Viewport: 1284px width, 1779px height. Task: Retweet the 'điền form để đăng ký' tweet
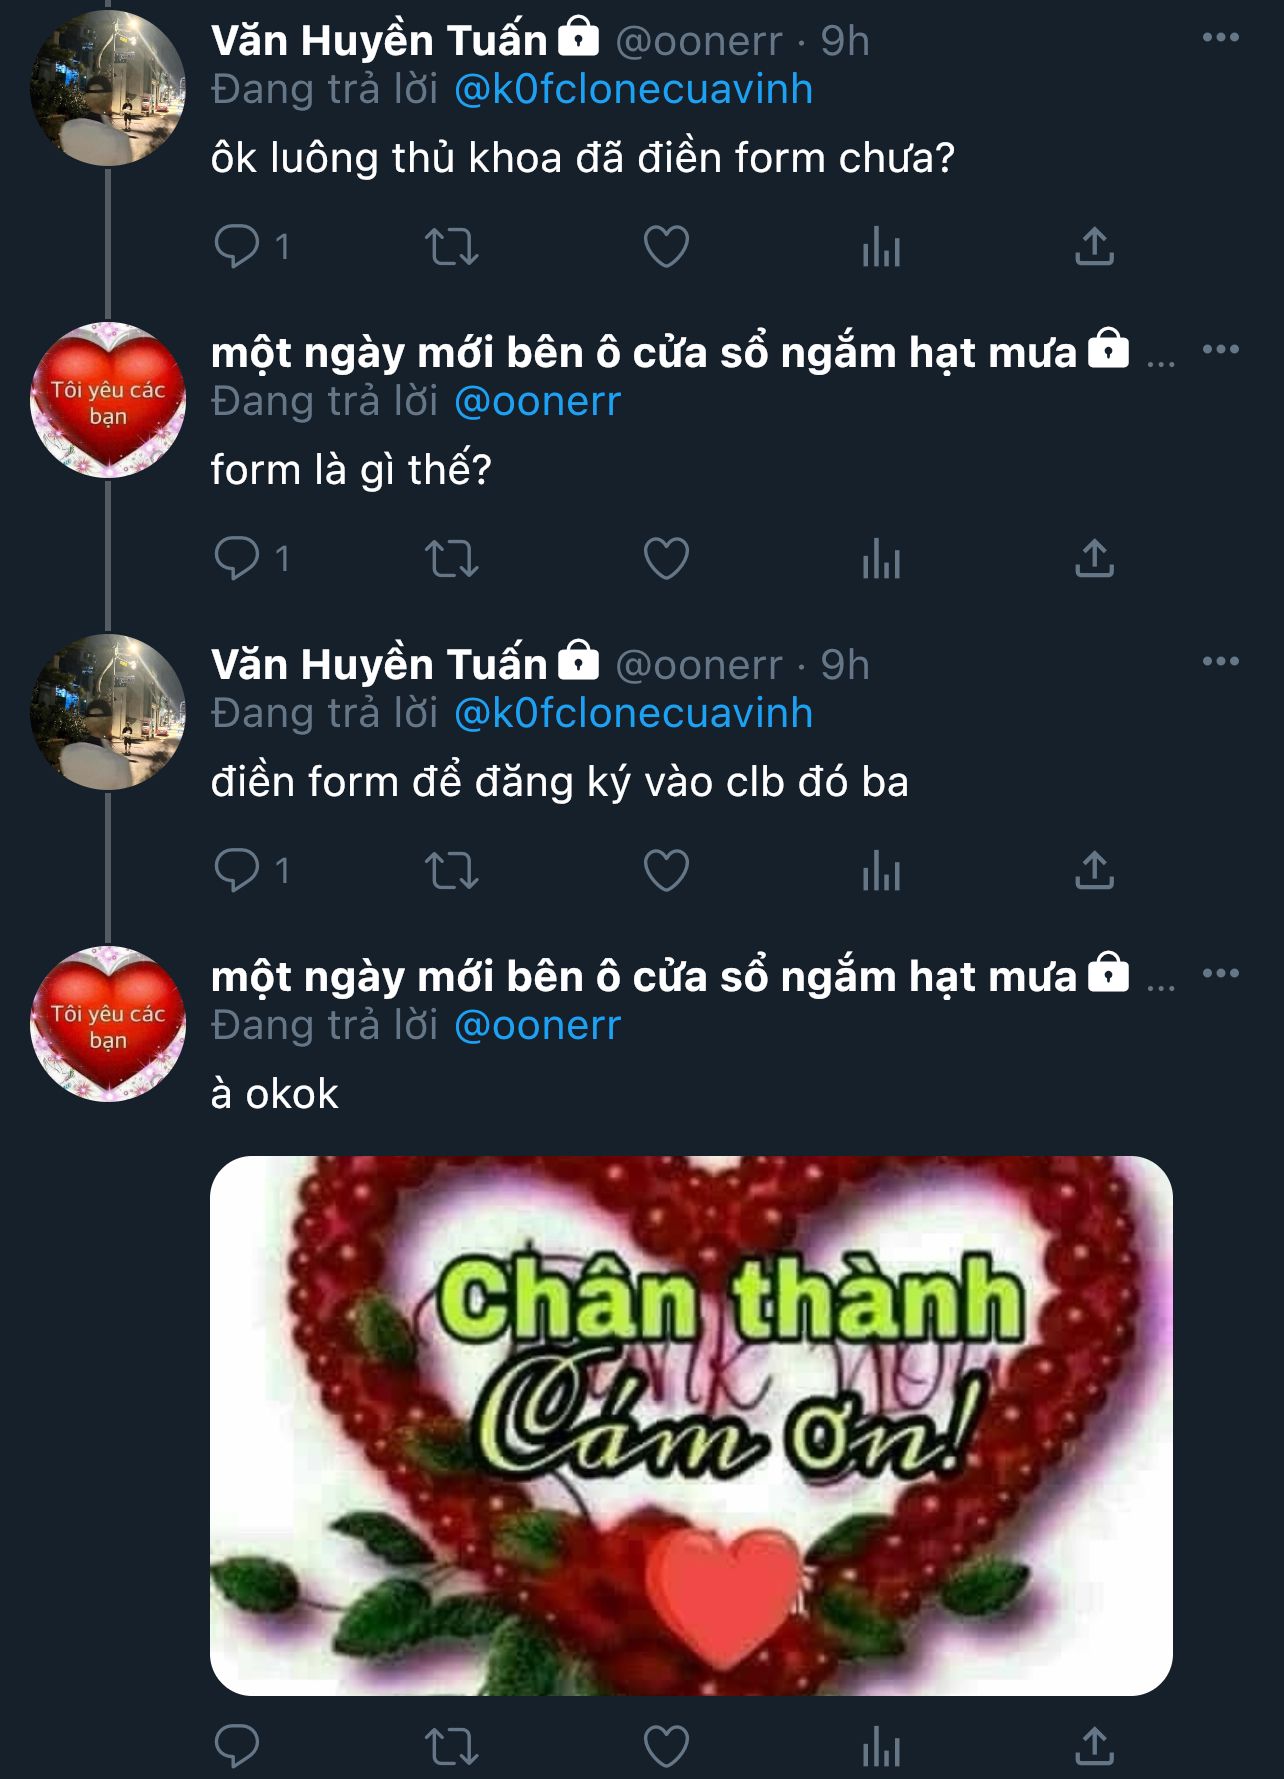tap(452, 870)
